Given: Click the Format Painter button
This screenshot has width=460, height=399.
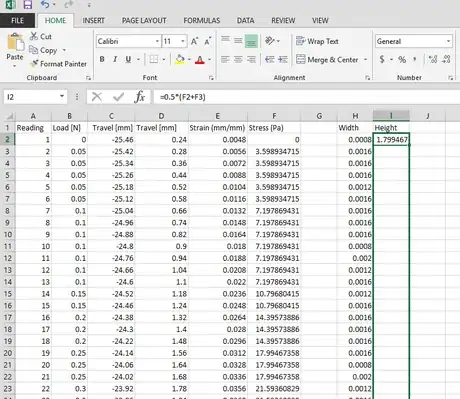Looking at the screenshot, I should click(58, 64).
